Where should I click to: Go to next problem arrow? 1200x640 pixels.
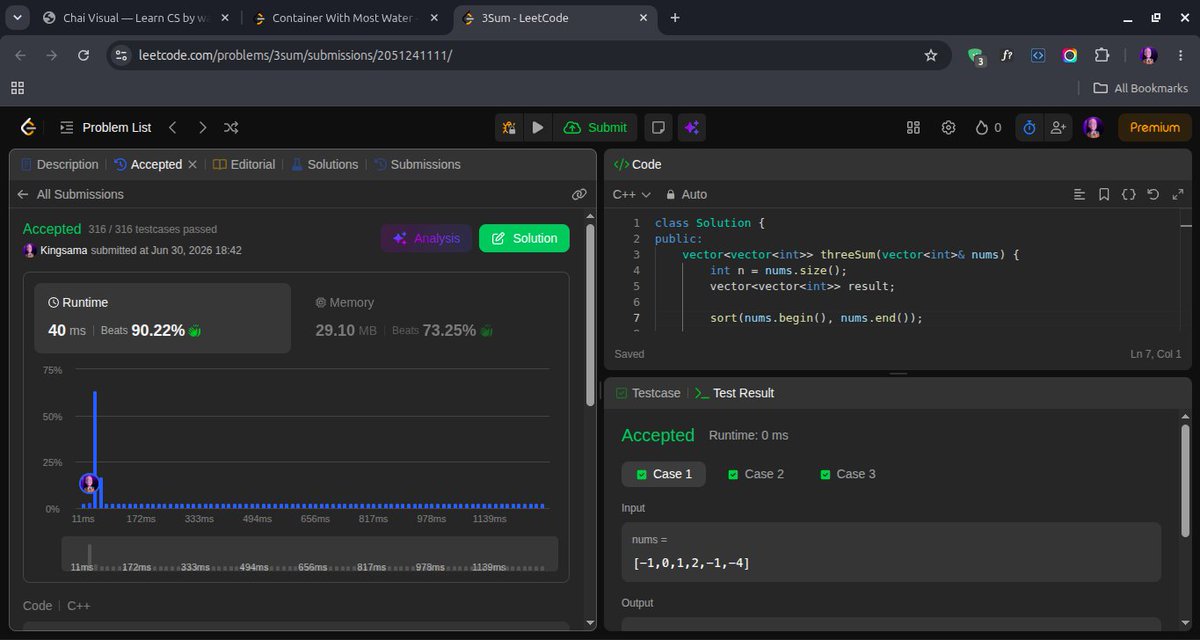(202, 127)
